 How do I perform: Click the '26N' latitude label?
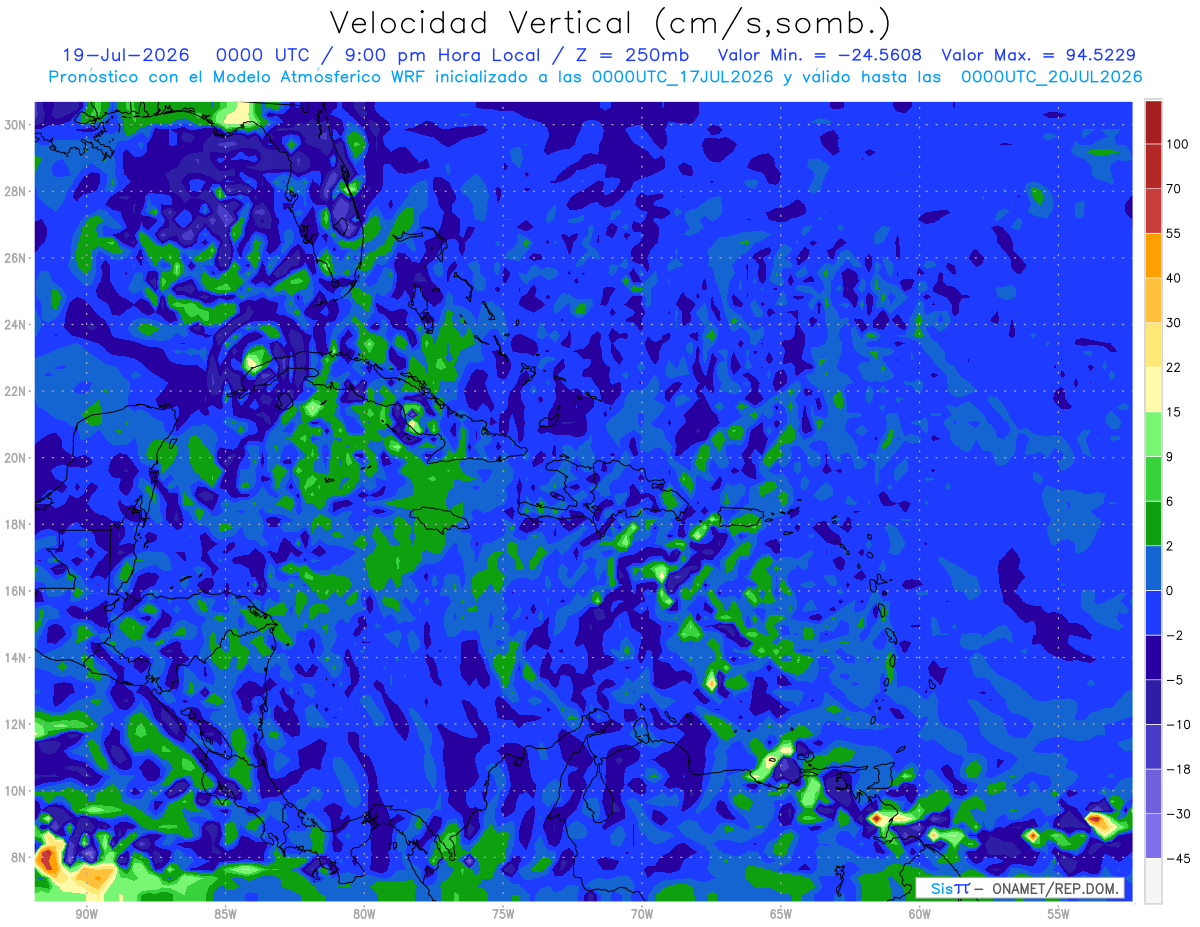(x=14, y=258)
